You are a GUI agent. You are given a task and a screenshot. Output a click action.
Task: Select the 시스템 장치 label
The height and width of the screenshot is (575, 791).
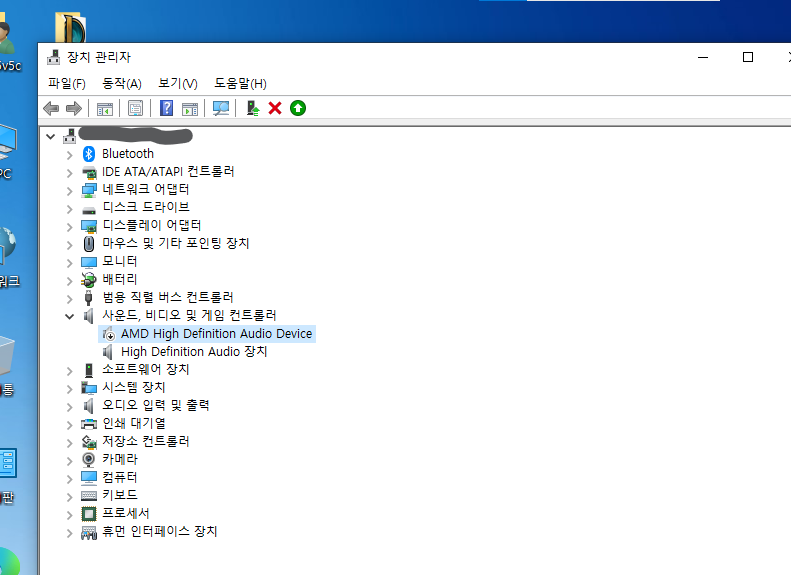pos(134,387)
